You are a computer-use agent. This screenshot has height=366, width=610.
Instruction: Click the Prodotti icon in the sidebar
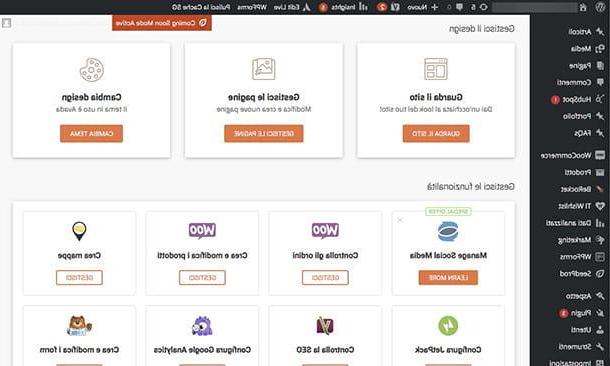[x=600, y=172]
